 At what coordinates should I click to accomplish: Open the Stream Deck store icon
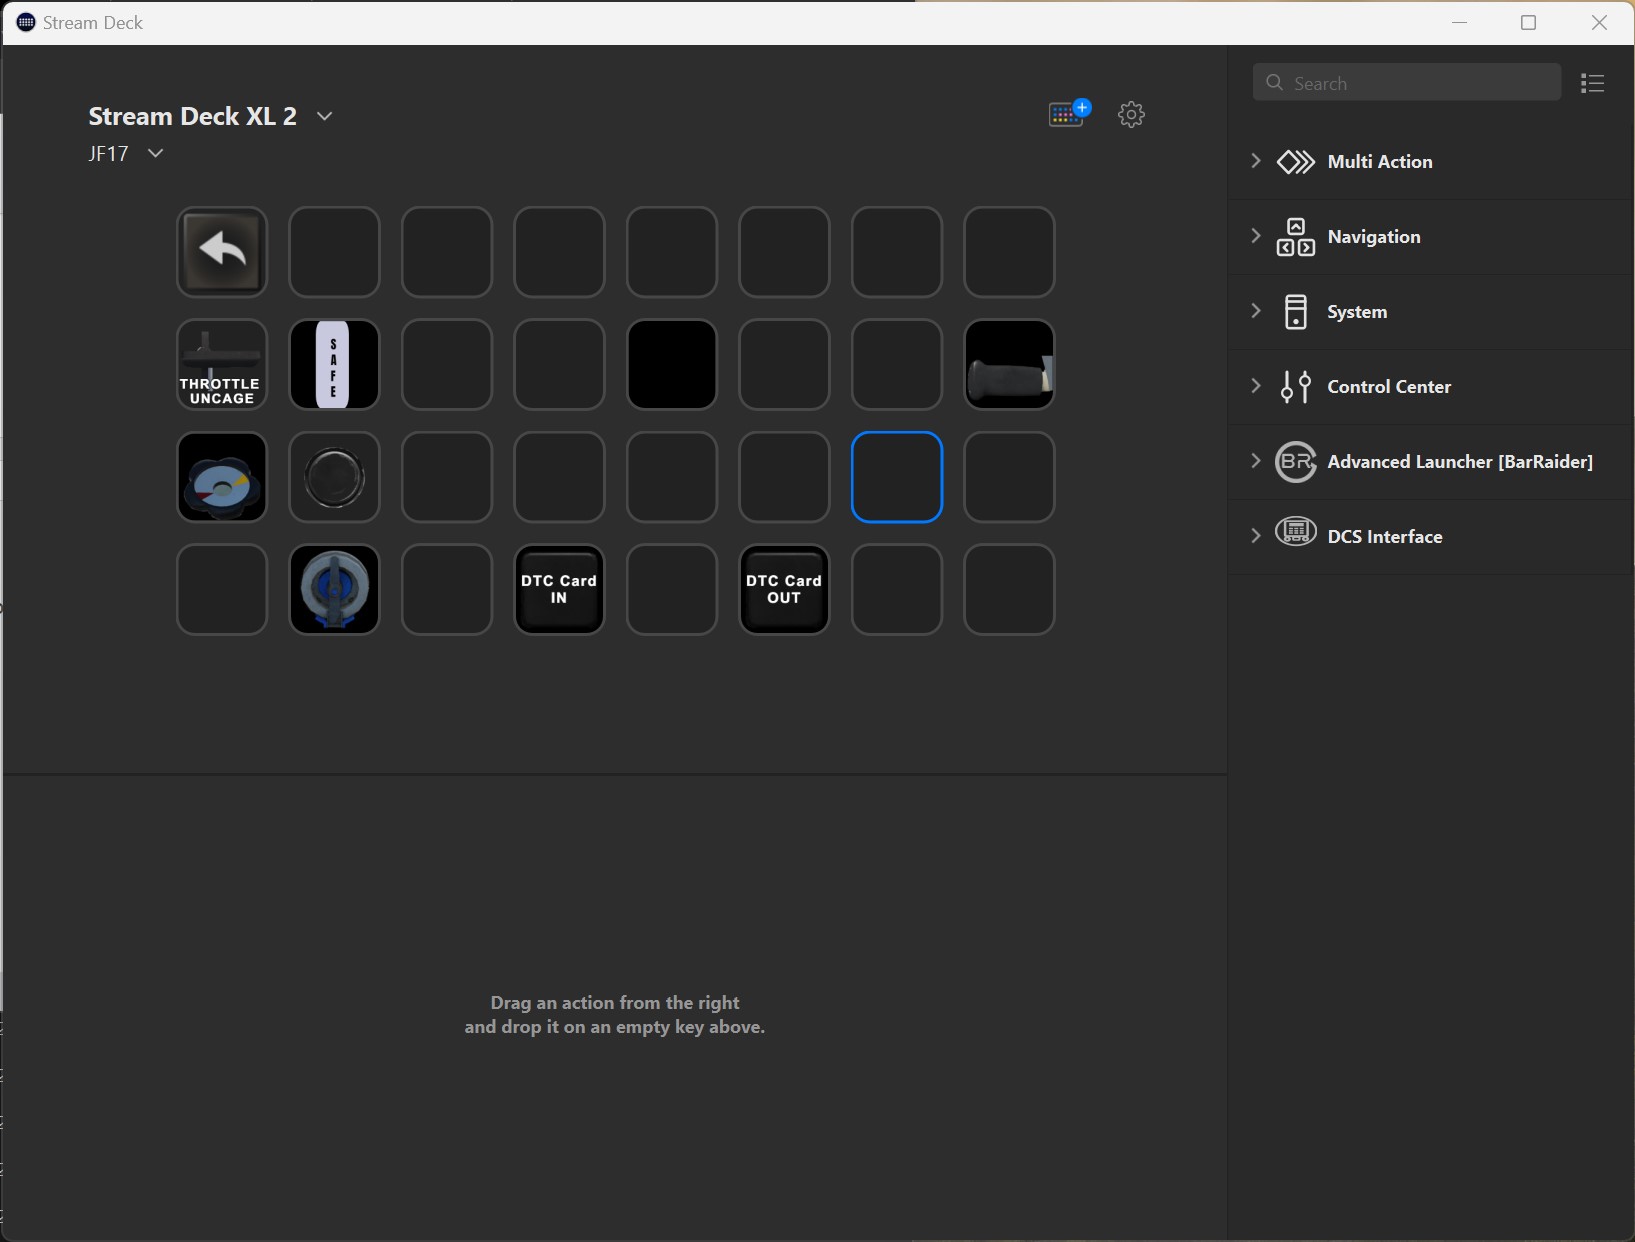click(x=1068, y=114)
